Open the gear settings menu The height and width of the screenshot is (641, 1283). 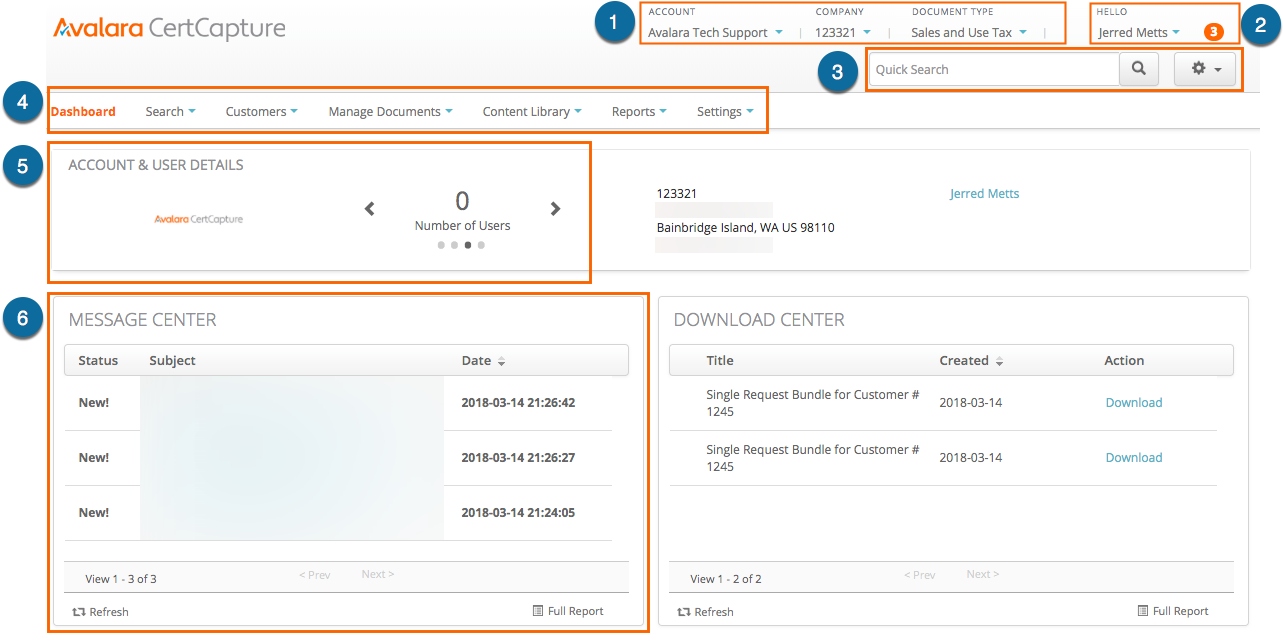pos(1205,69)
